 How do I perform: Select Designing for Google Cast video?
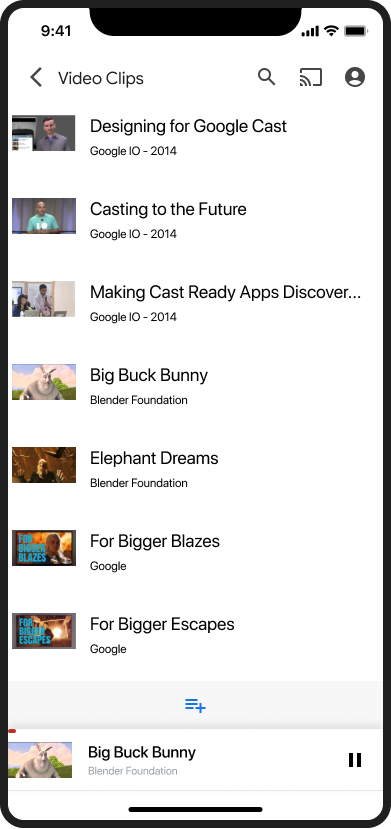click(195, 137)
